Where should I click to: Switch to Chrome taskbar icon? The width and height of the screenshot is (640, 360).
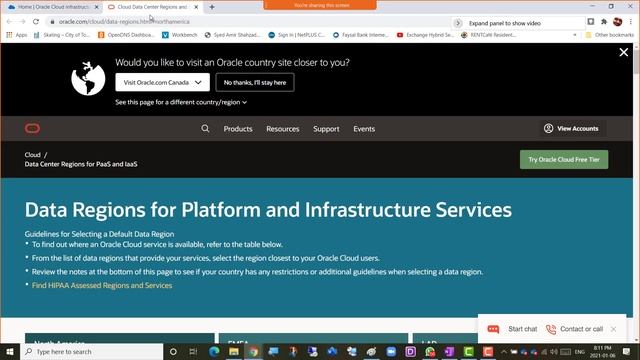pos(253,351)
